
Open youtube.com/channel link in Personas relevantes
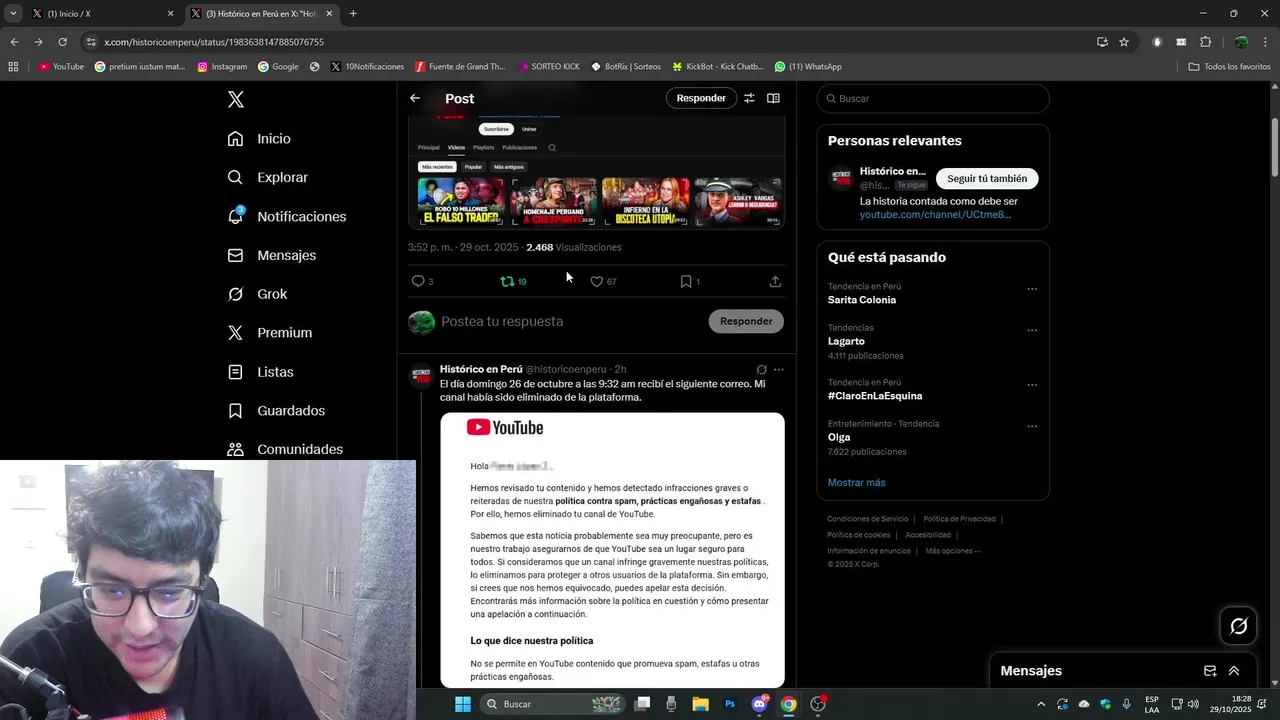click(935, 215)
